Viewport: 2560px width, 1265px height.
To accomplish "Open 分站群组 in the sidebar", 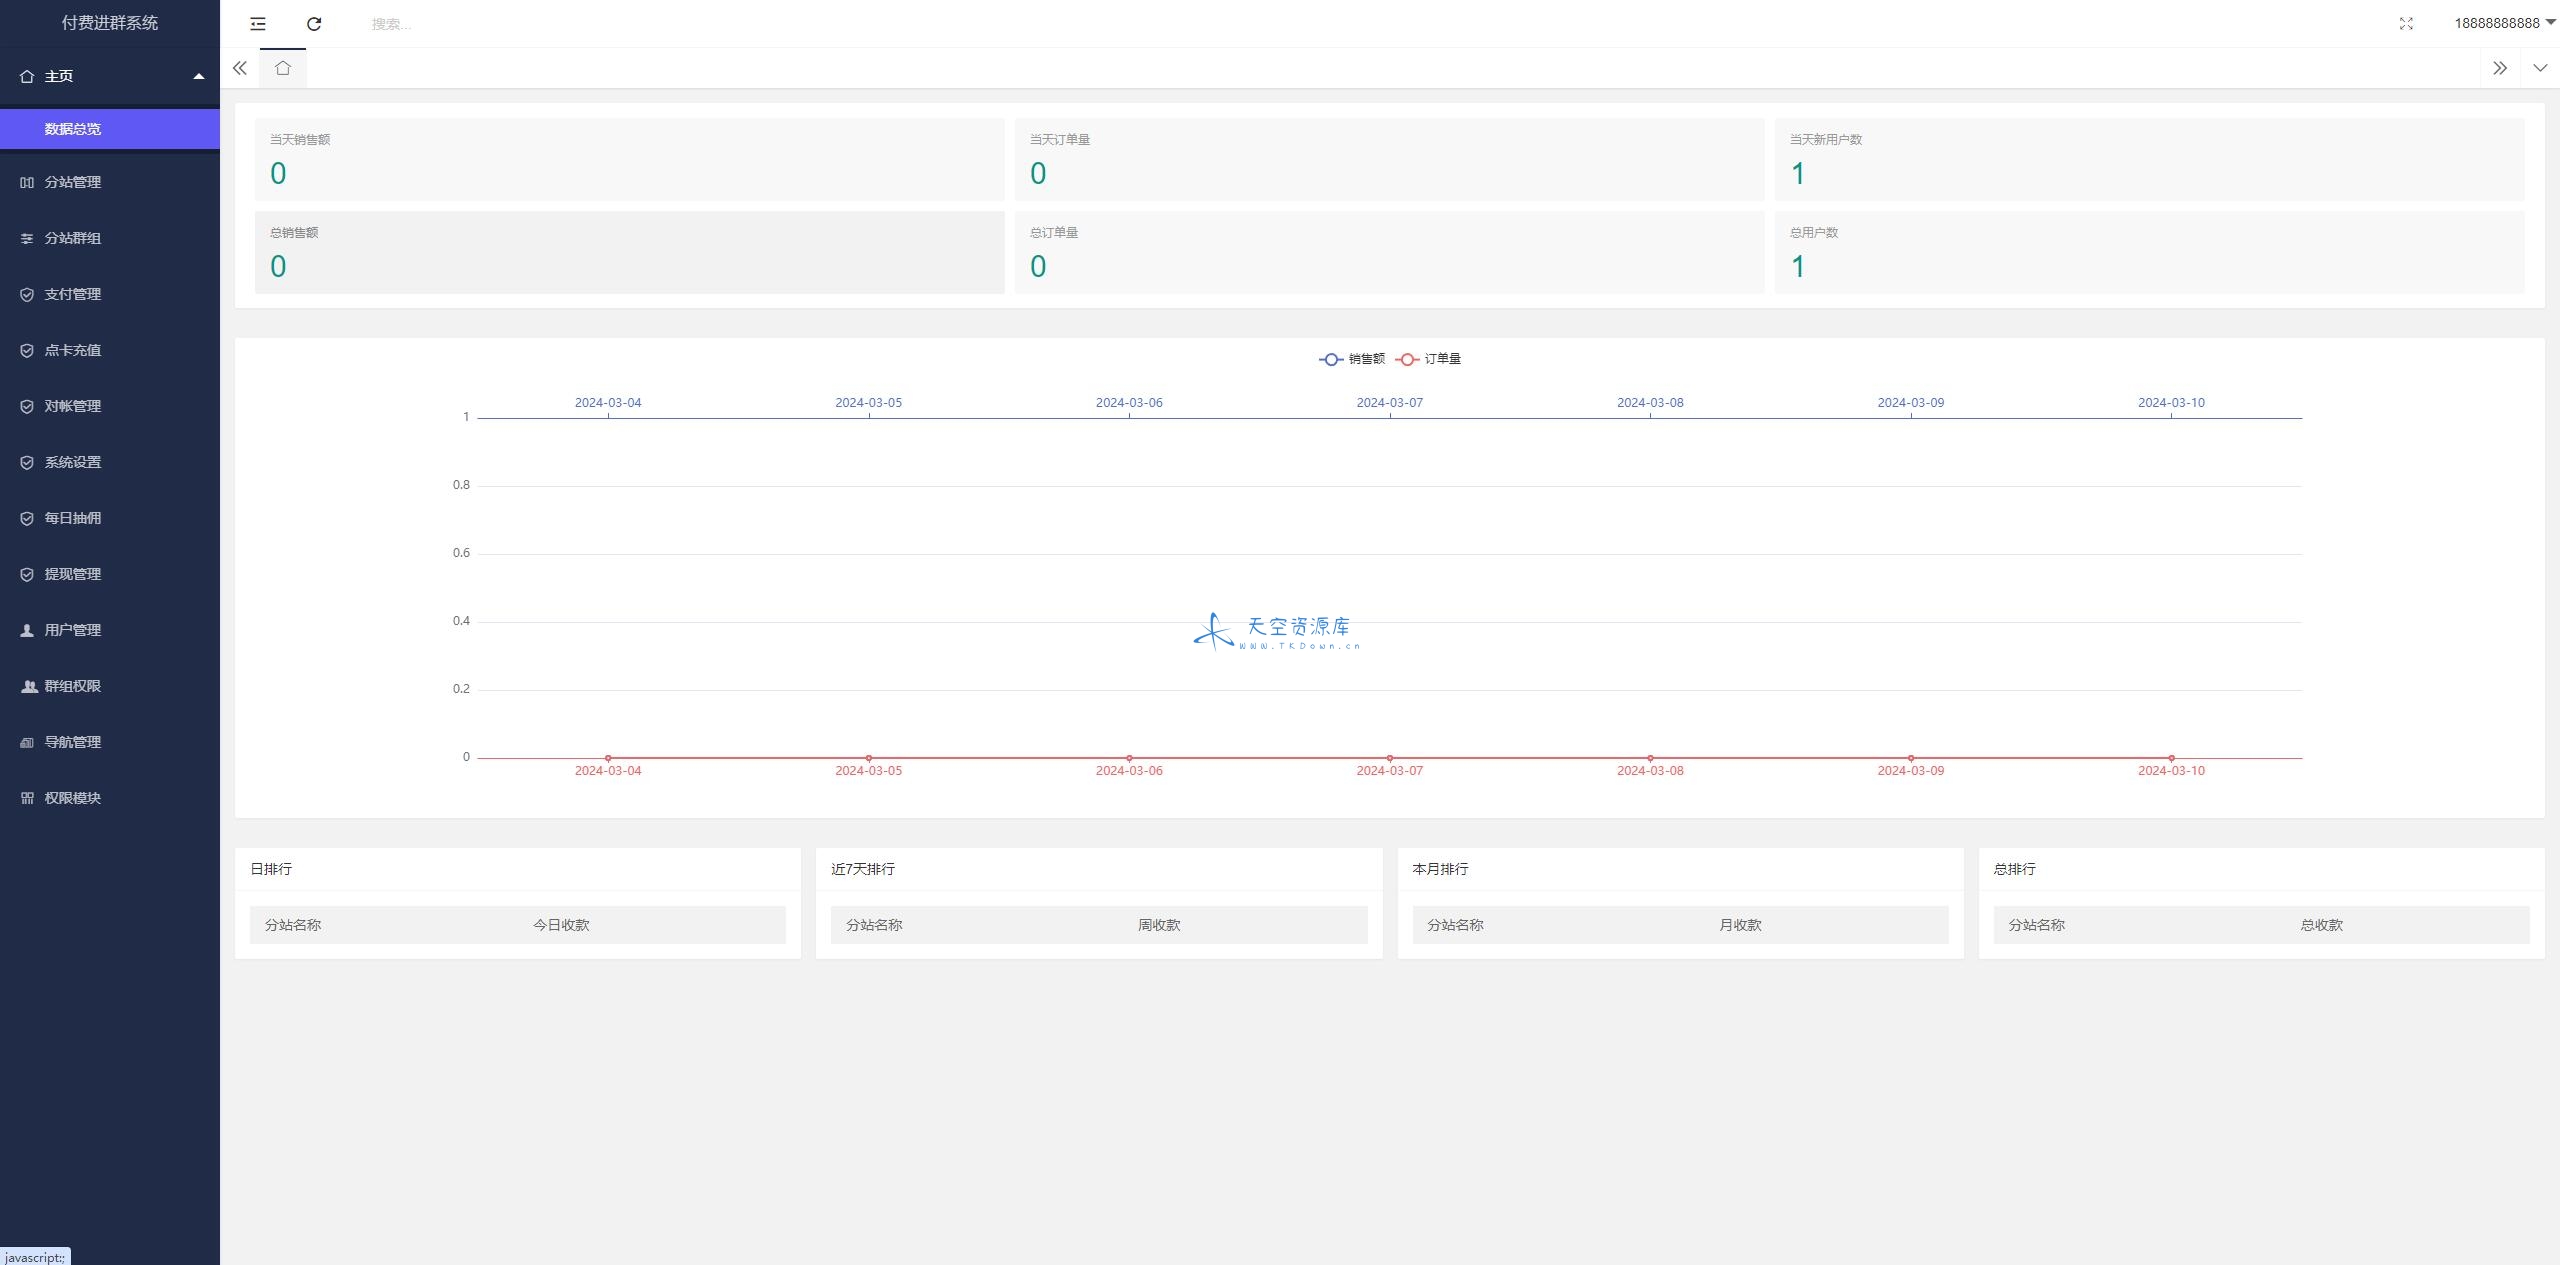I will (110, 238).
